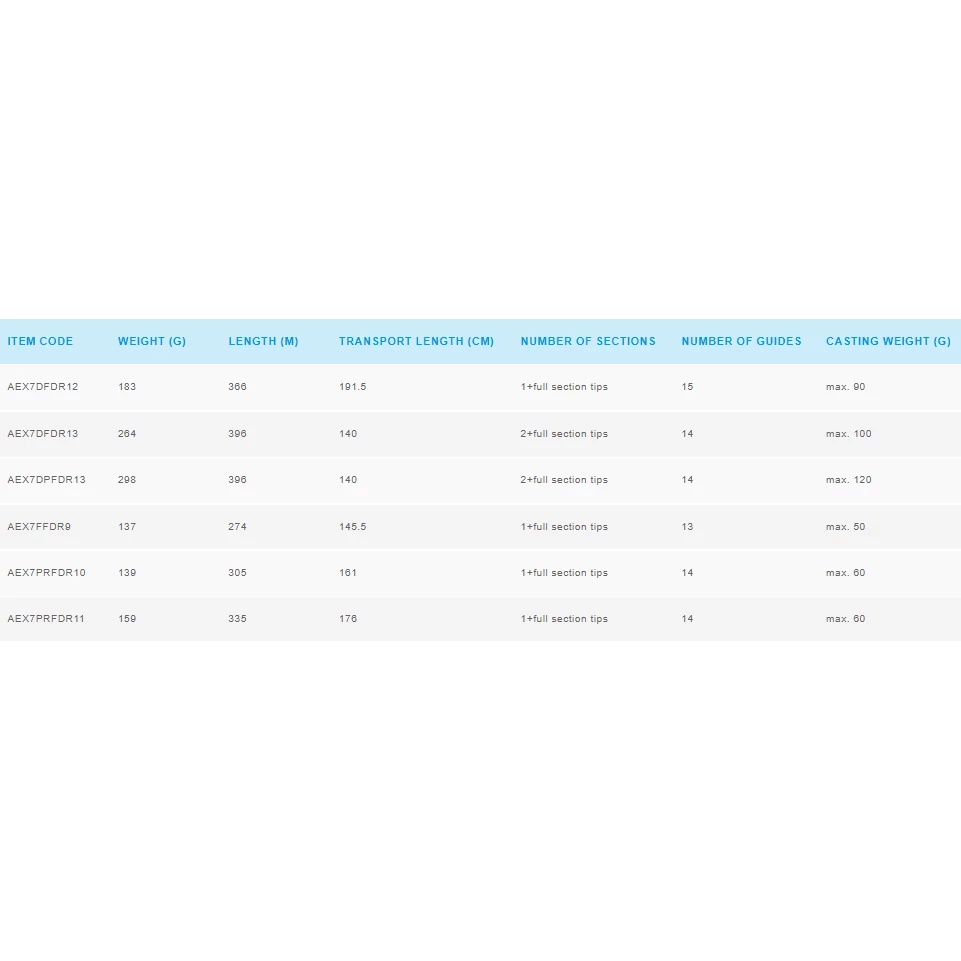Click the max. 100 casting weight cell
The width and height of the screenshot is (961, 961).
(848, 434)
